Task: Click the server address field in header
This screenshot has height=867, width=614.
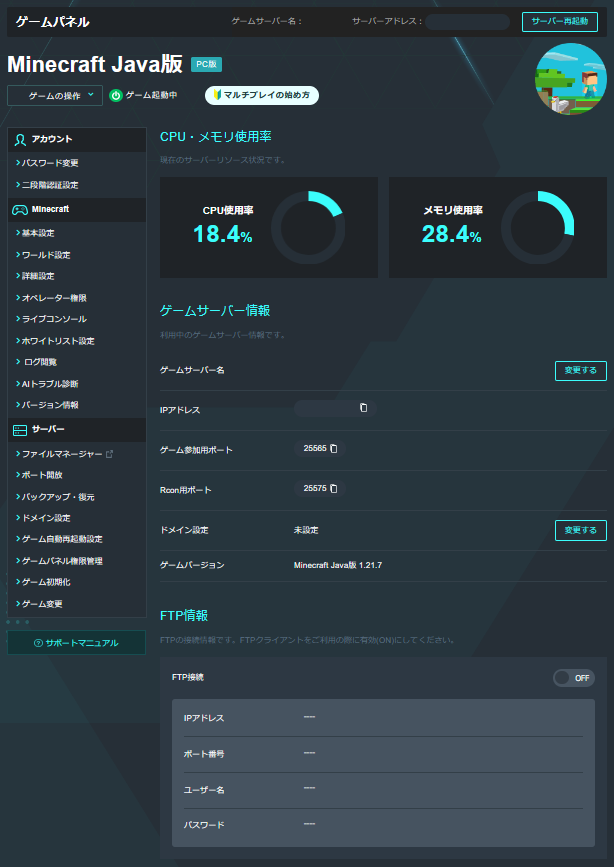Action: pyautogui.click(x=467, y=22)
